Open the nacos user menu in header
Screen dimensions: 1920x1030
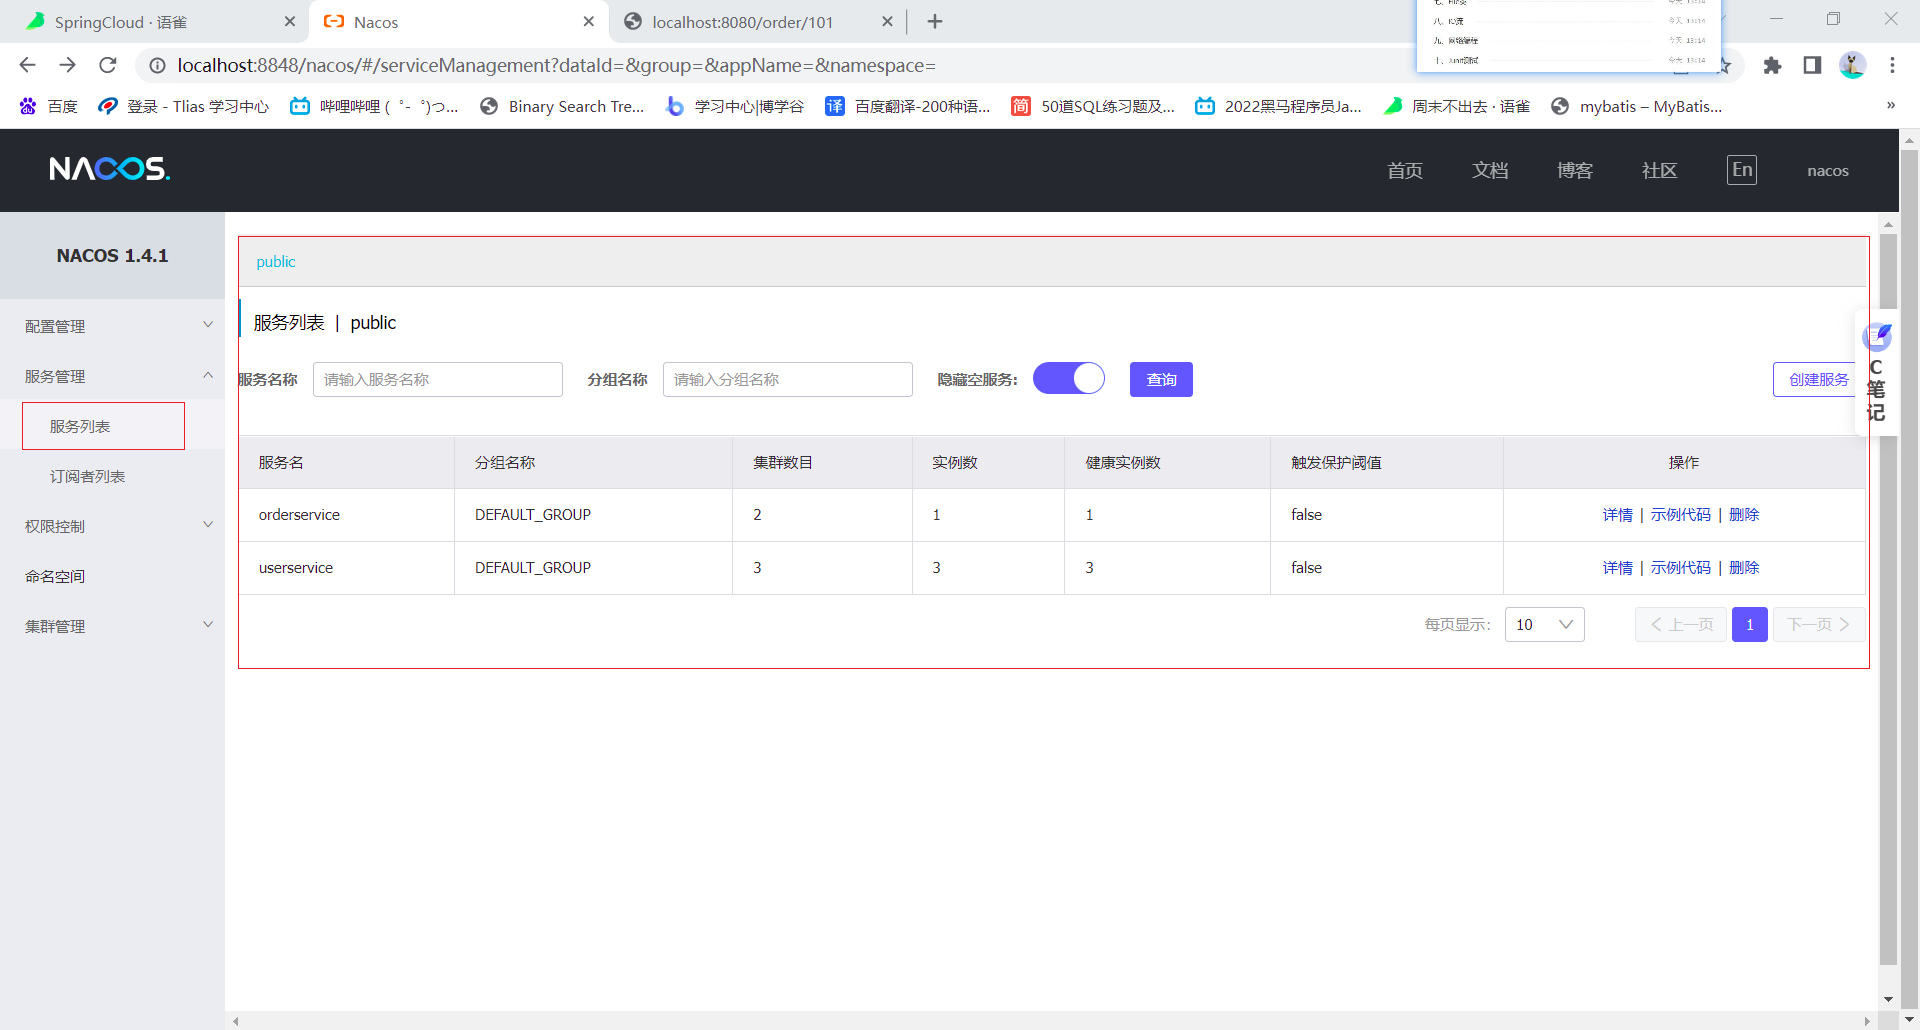click(1828, 171)
